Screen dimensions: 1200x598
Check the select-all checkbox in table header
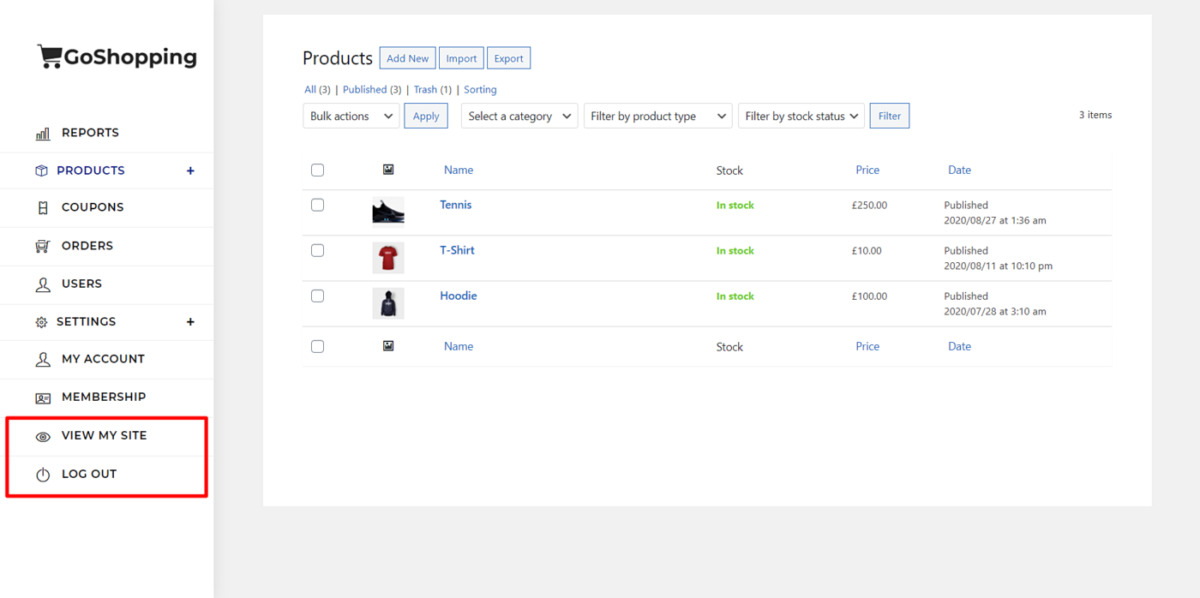coord(317,170)
